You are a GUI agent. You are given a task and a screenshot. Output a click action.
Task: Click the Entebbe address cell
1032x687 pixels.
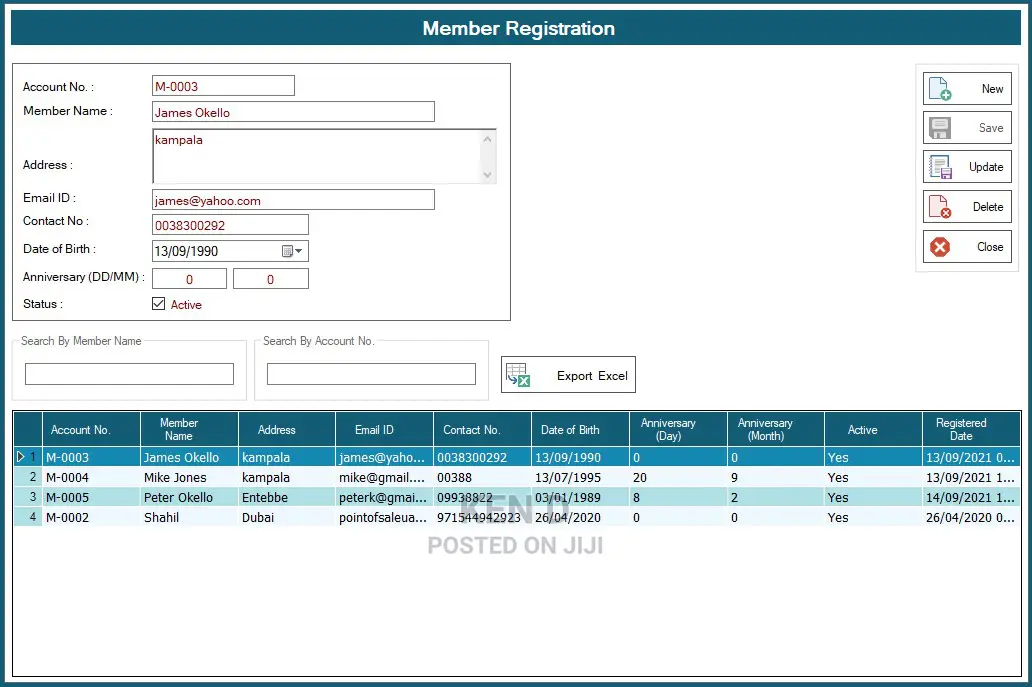(287, 497)
